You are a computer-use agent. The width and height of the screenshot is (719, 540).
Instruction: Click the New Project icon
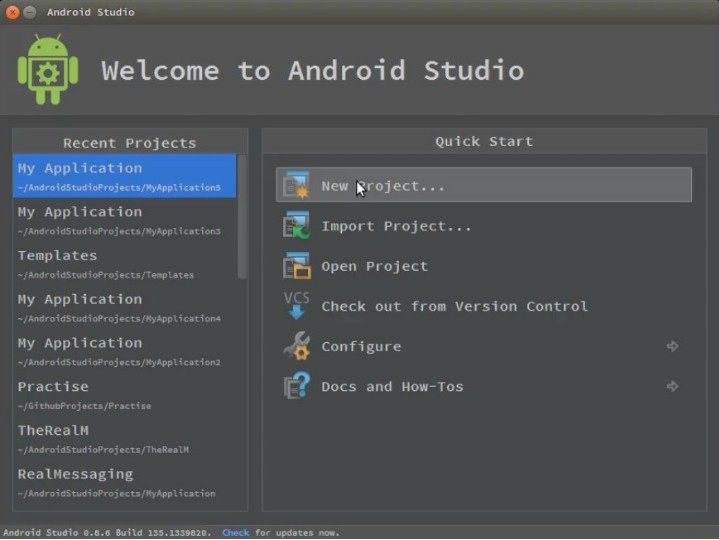(296, 185)
